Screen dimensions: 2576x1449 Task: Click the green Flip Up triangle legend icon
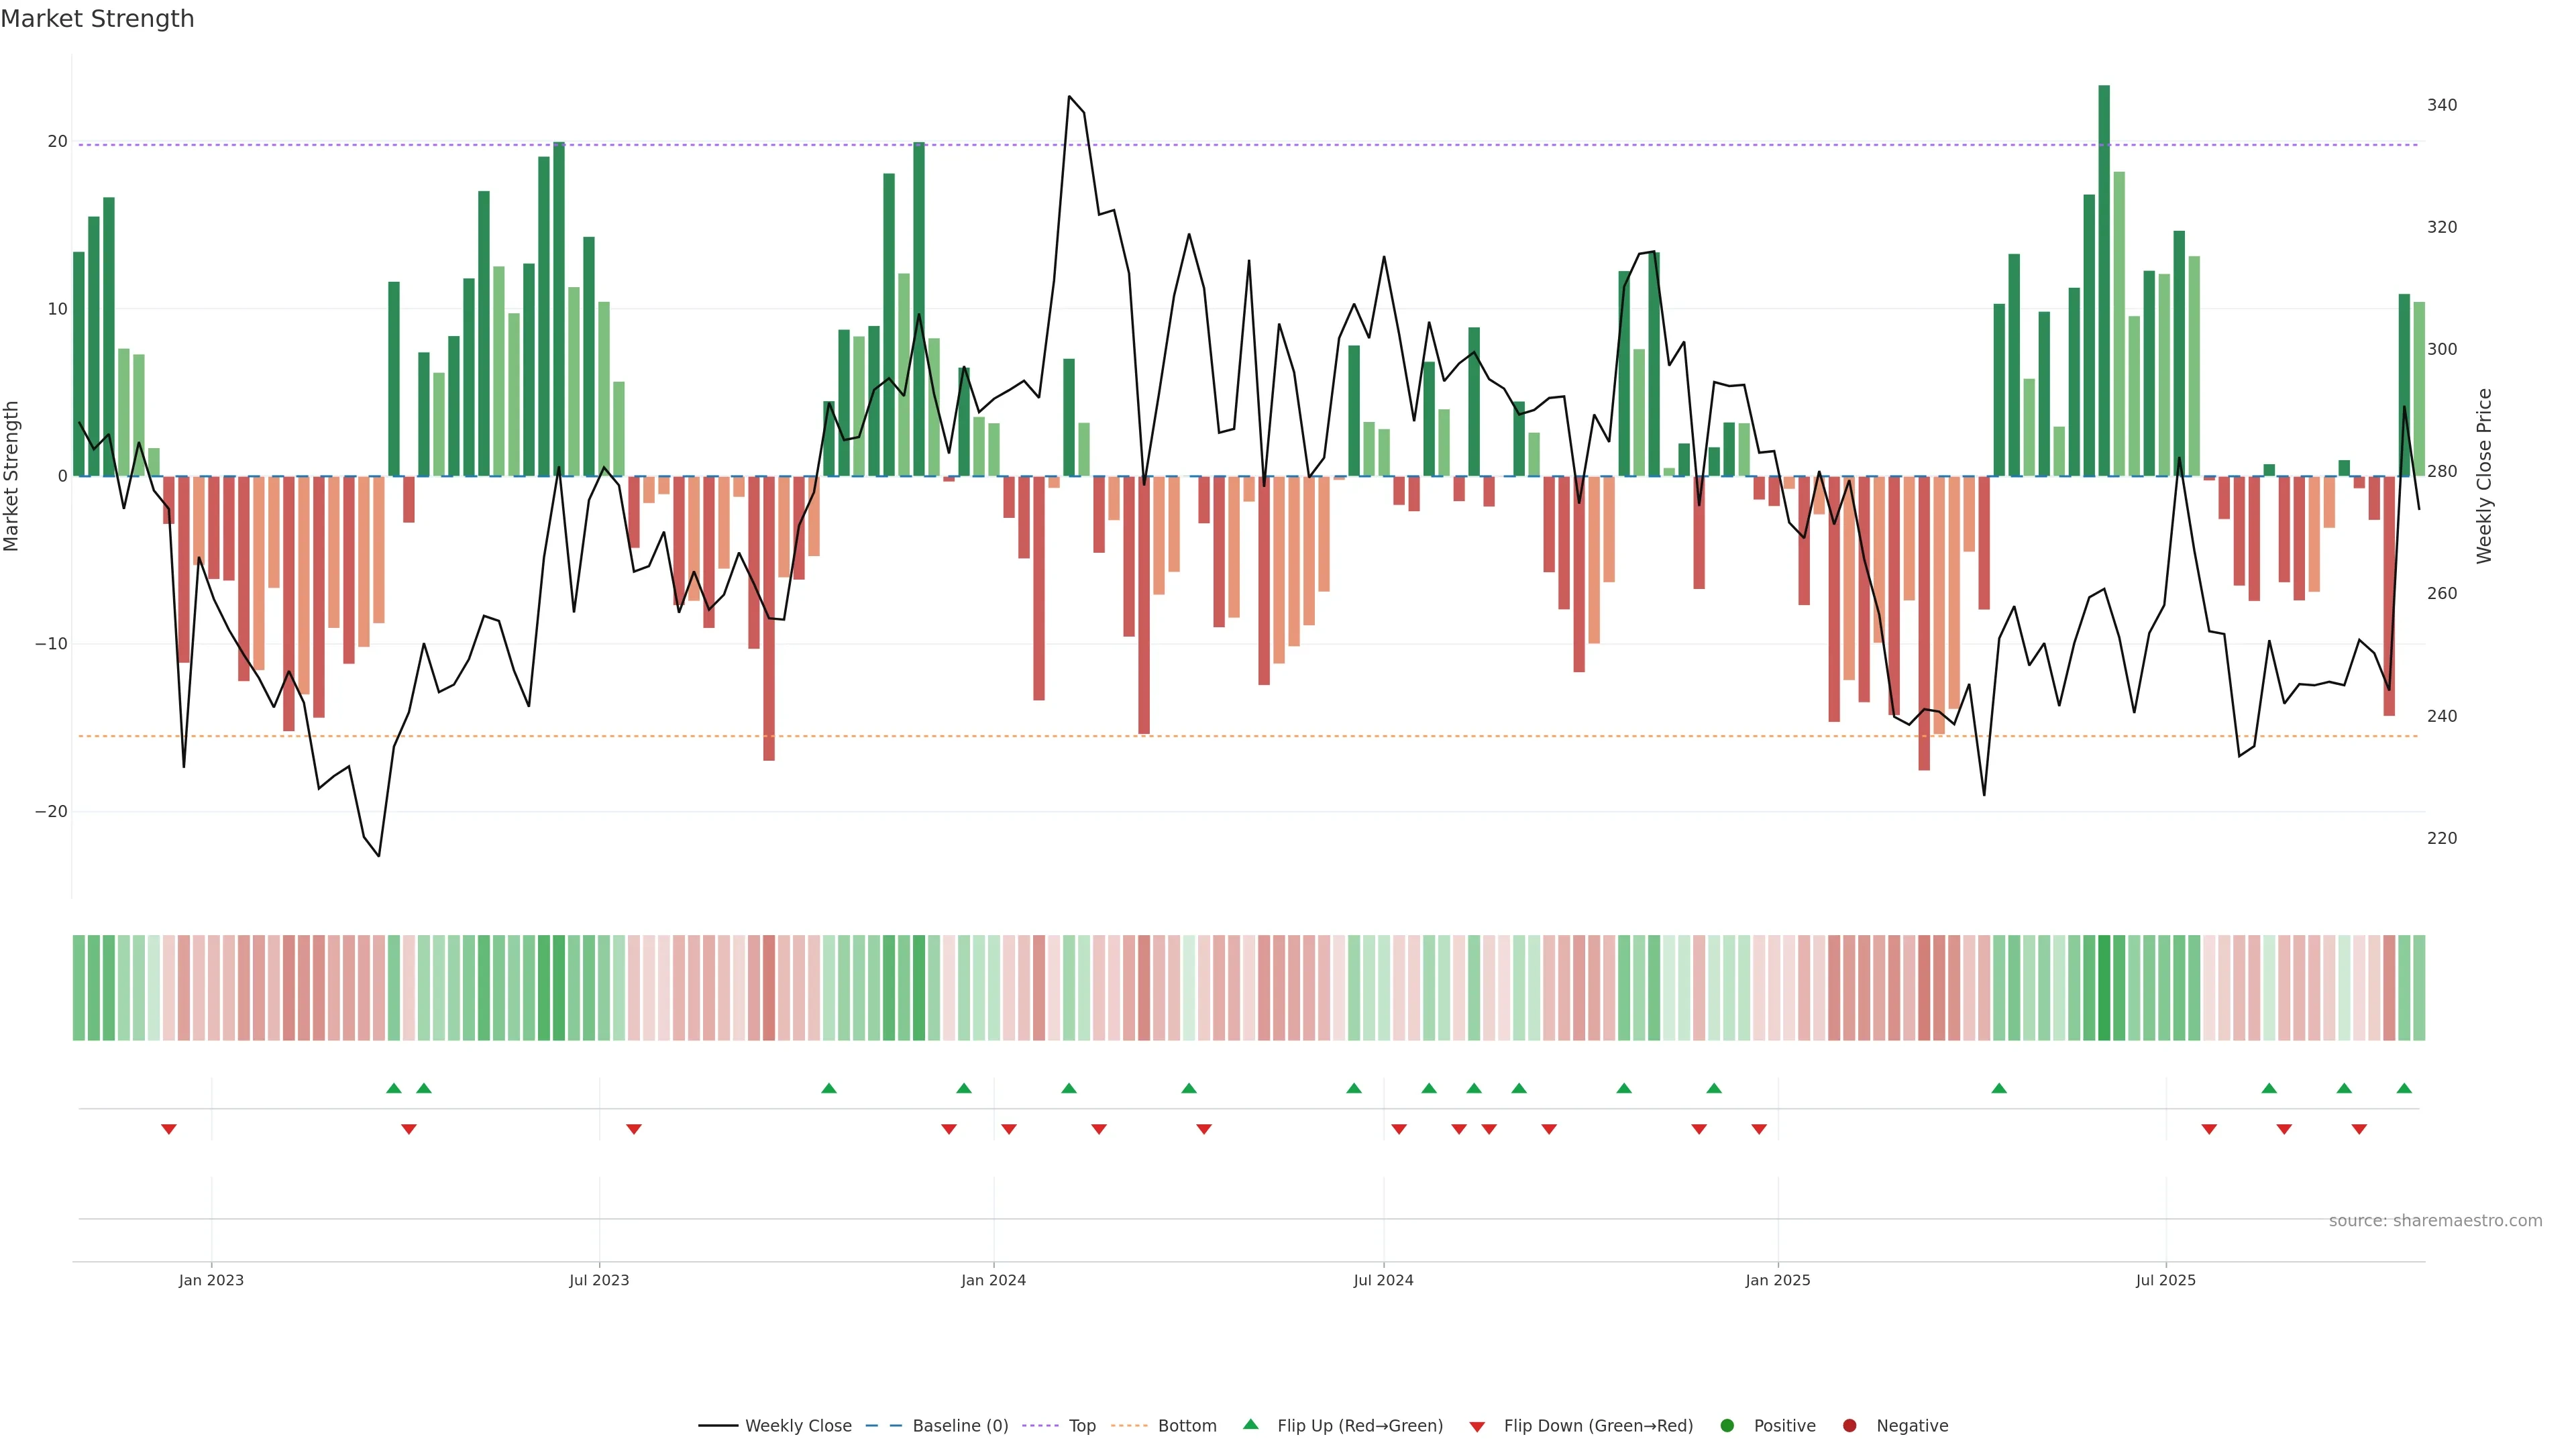(1250, 1425)
